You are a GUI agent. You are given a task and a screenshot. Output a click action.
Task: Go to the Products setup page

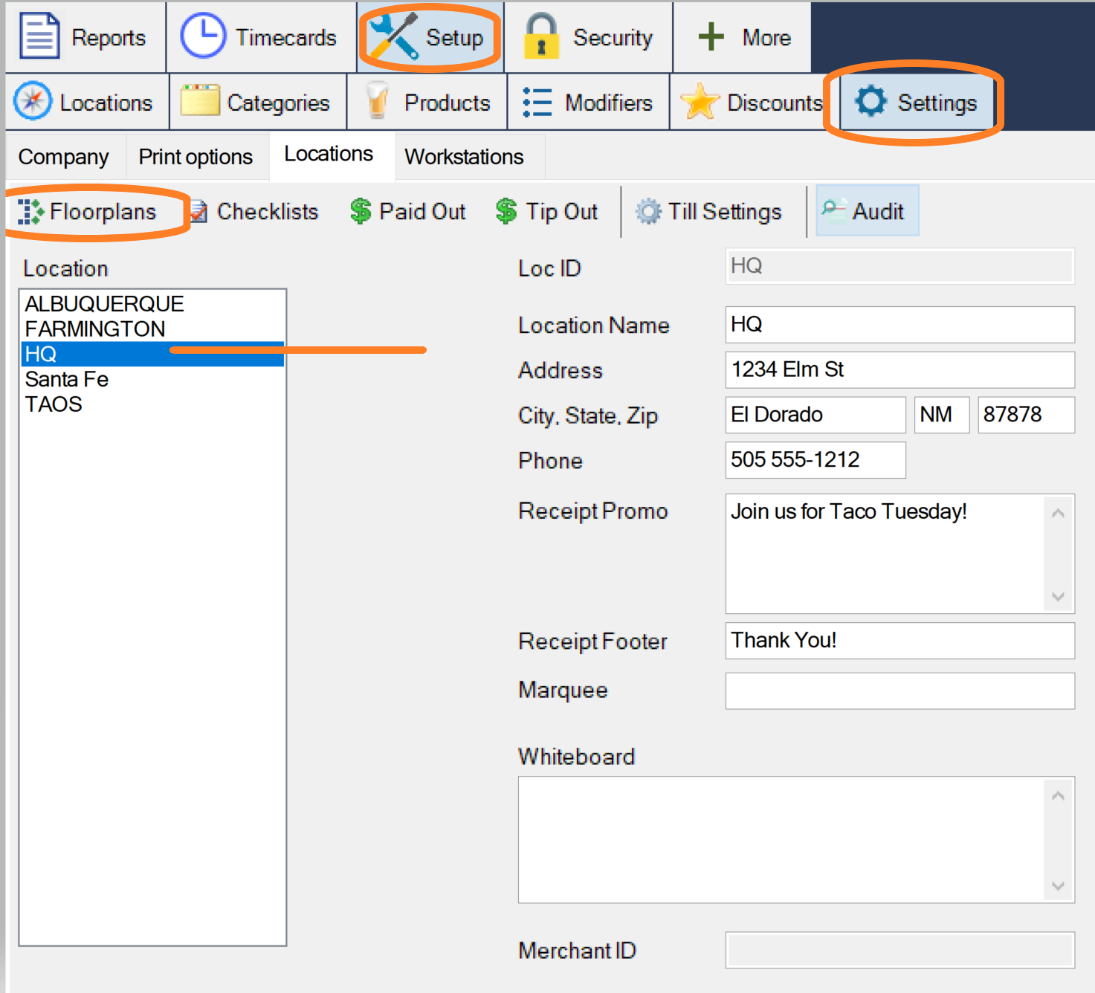(x=427, y=102)
